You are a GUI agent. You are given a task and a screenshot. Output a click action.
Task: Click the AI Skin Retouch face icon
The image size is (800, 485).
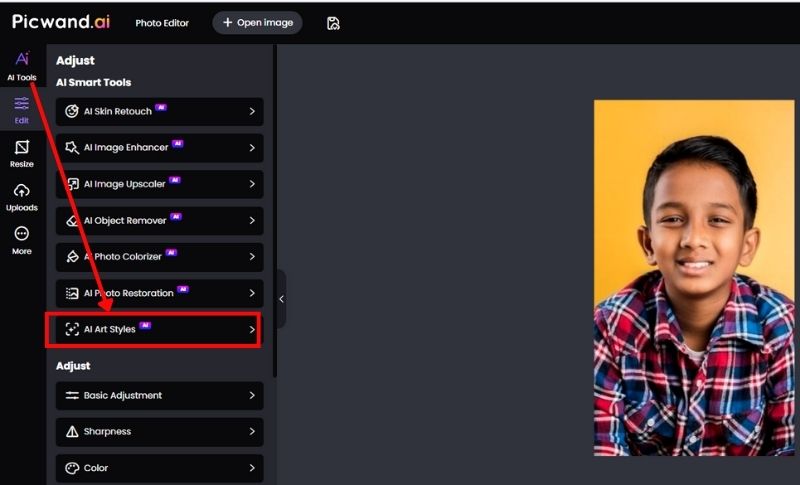pyautogui.click(x=72, y=111)
